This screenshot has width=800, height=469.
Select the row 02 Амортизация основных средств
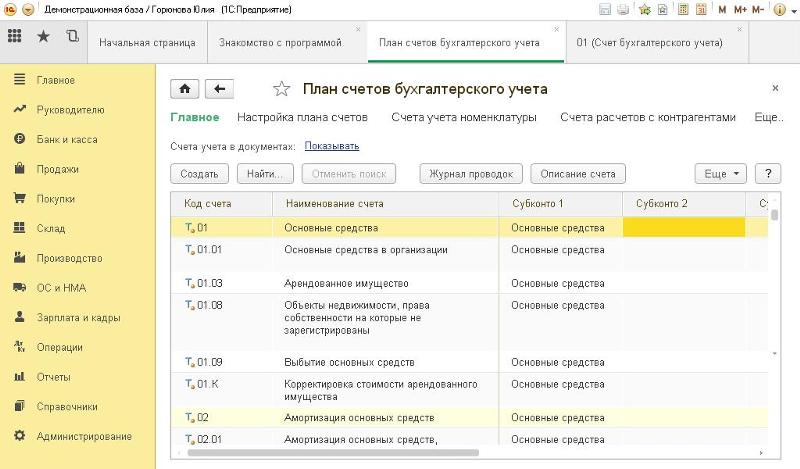(469, 417)
